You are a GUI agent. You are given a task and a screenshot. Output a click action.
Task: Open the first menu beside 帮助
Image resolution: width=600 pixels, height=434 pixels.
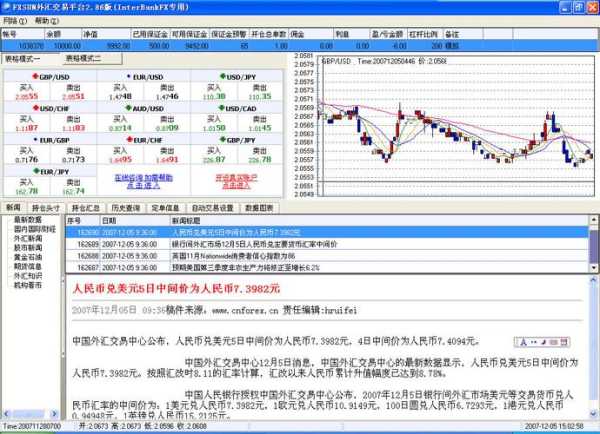15,21
